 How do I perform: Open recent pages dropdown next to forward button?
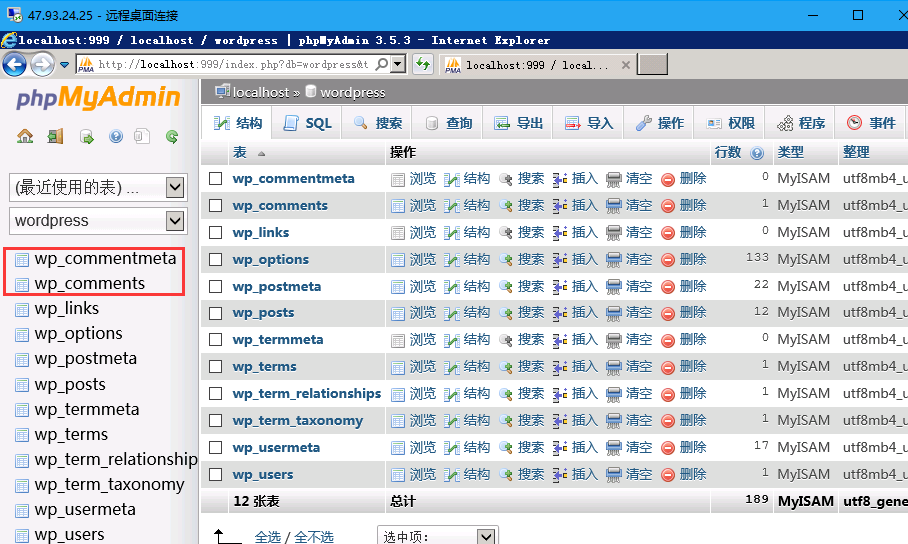(64, 64)
